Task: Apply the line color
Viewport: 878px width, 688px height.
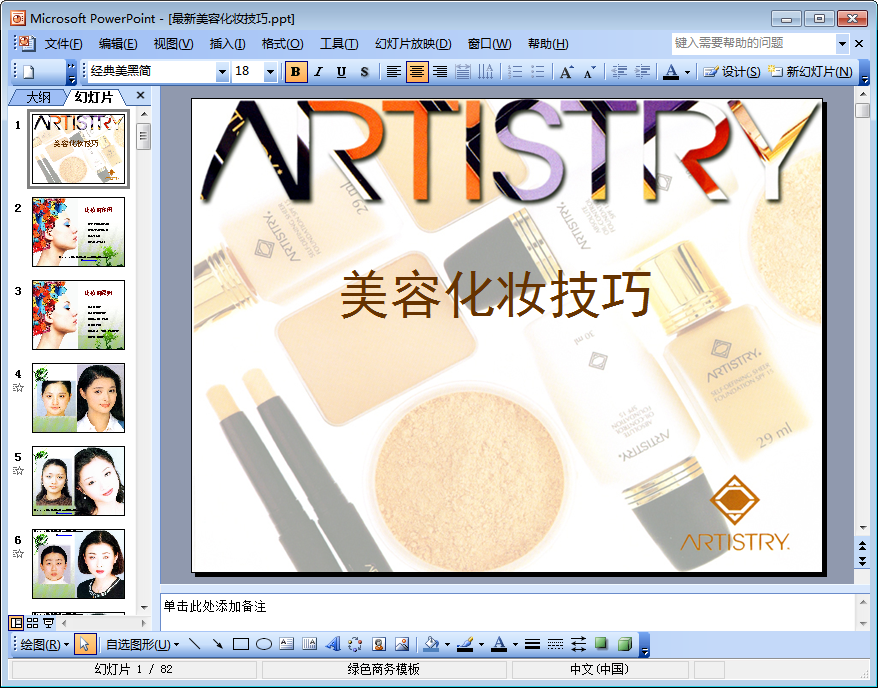Action: coord(465,644)
